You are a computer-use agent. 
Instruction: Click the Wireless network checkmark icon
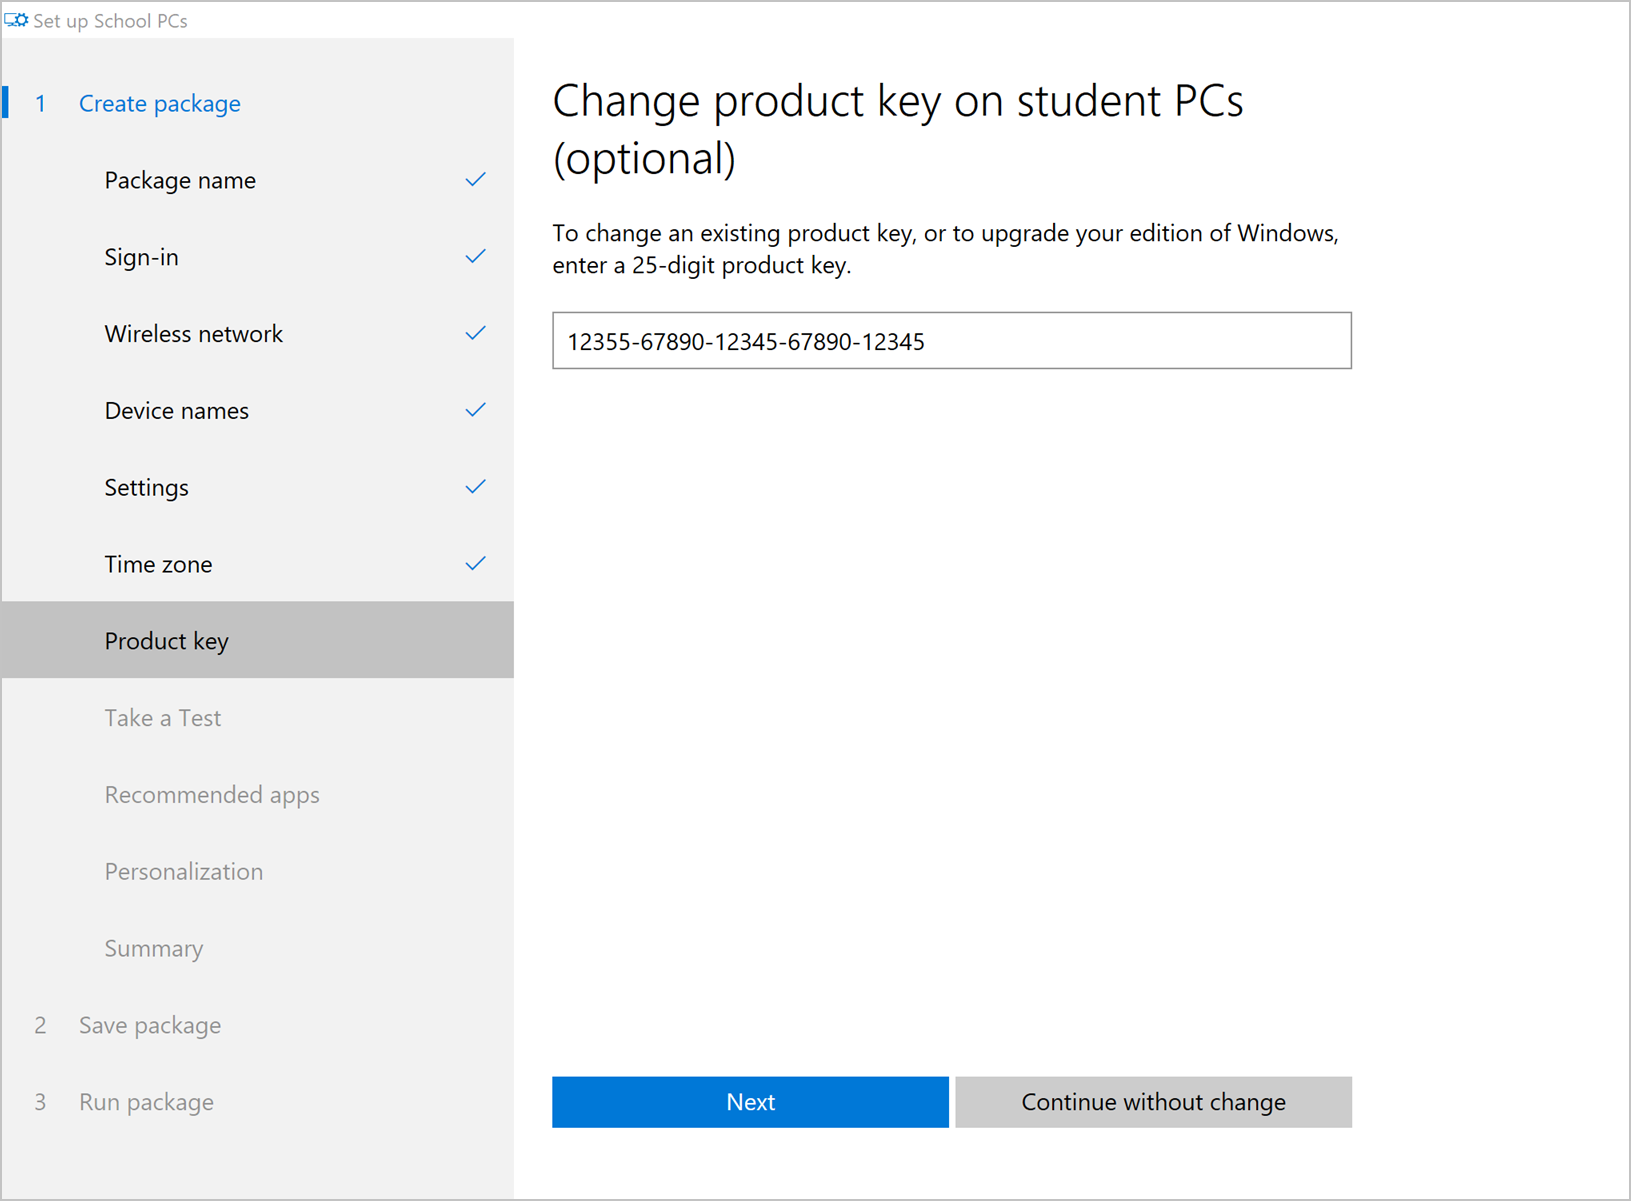(475, 334)
